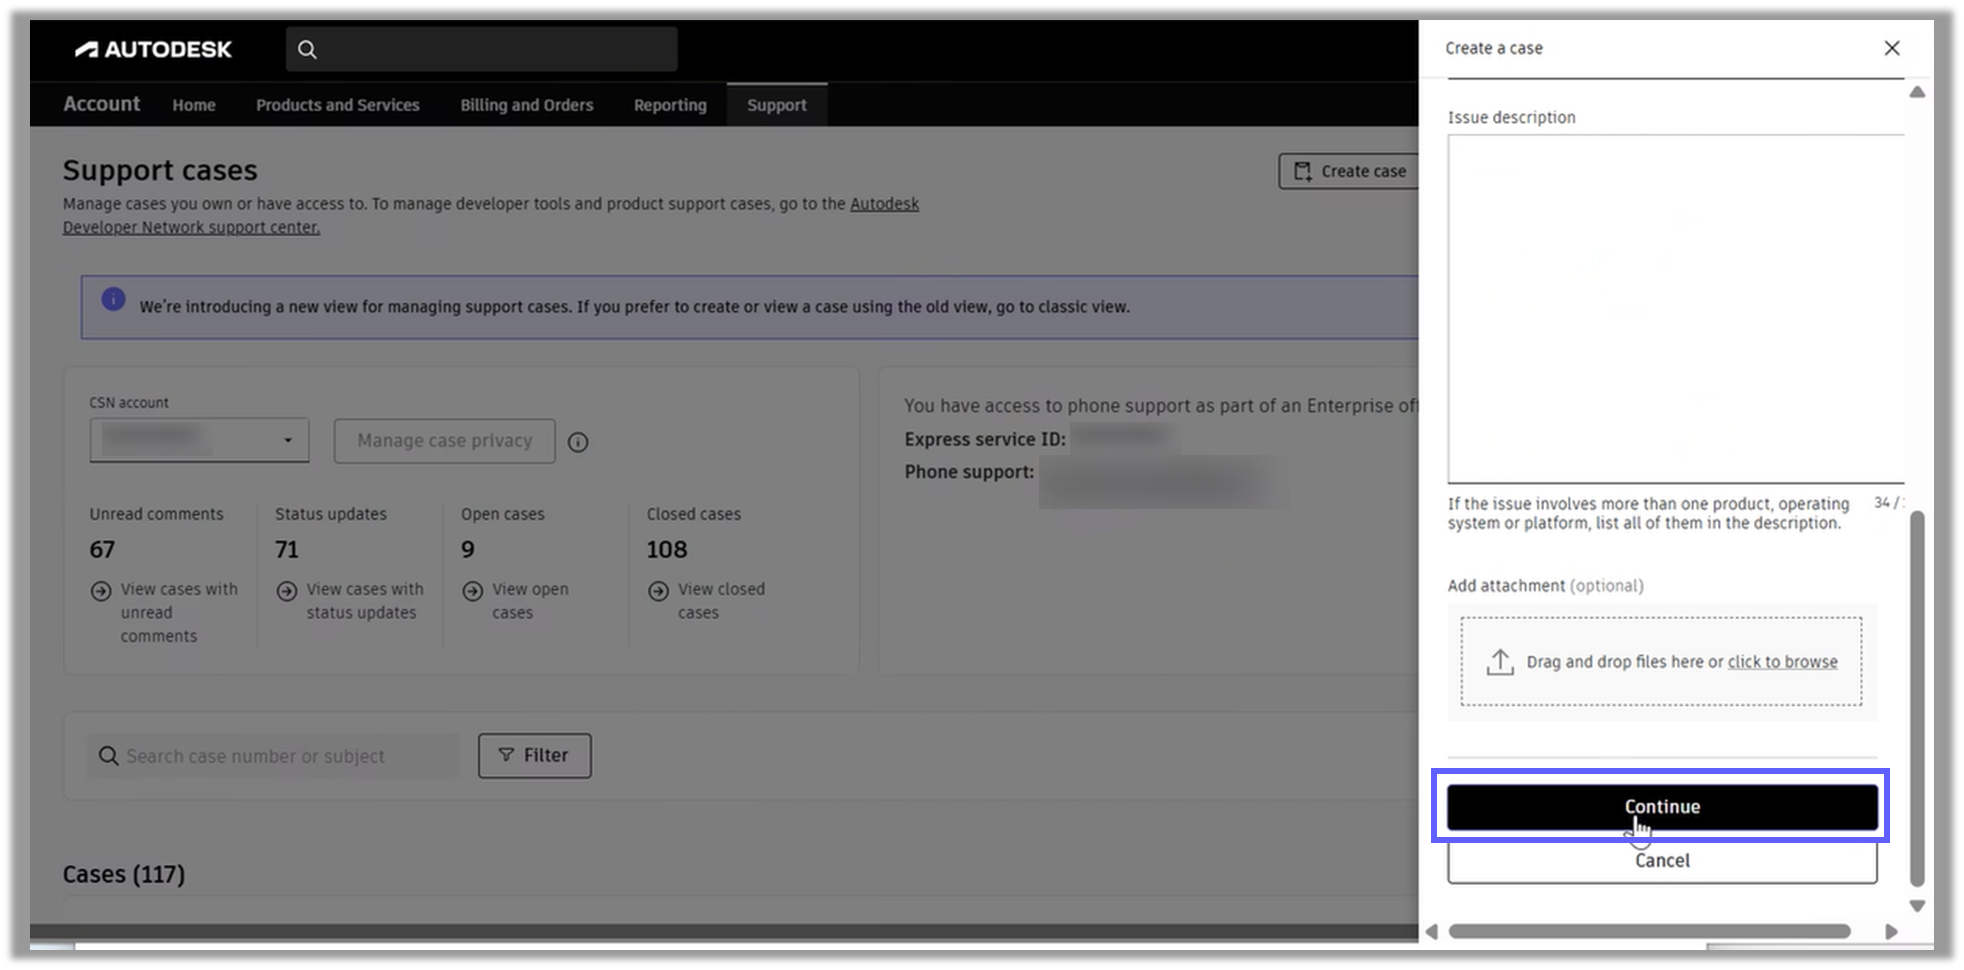The image size is (1964, 970).
Task: Open the click to browse link
Action: pos(1781,661)
